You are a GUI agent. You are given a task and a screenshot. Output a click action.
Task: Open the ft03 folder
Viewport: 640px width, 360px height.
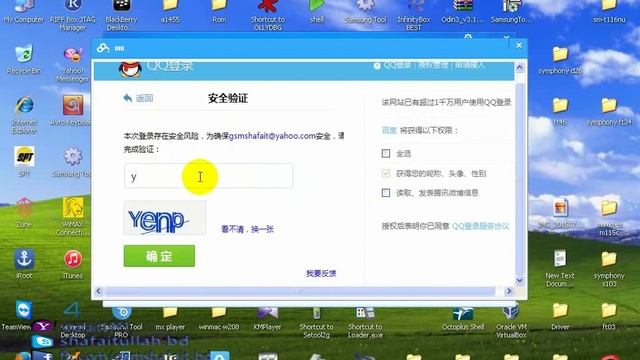(609, 316)
